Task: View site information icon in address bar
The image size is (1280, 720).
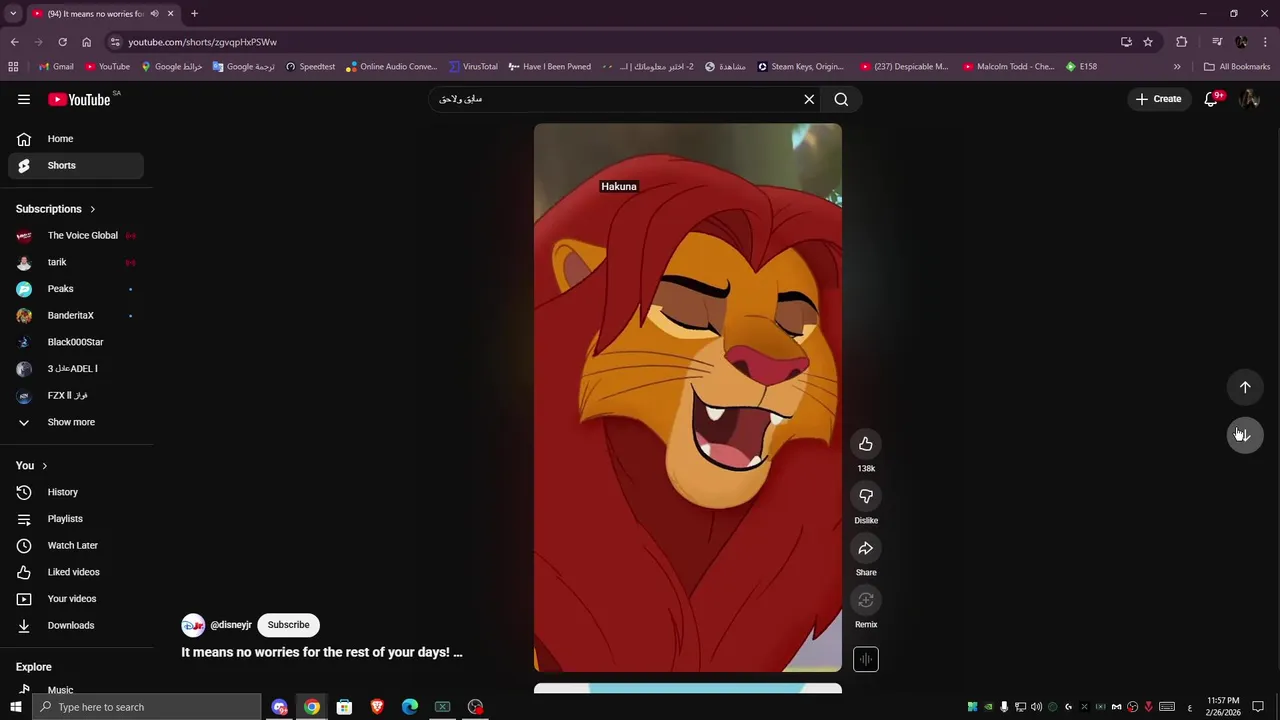Action: pos(115,42)
